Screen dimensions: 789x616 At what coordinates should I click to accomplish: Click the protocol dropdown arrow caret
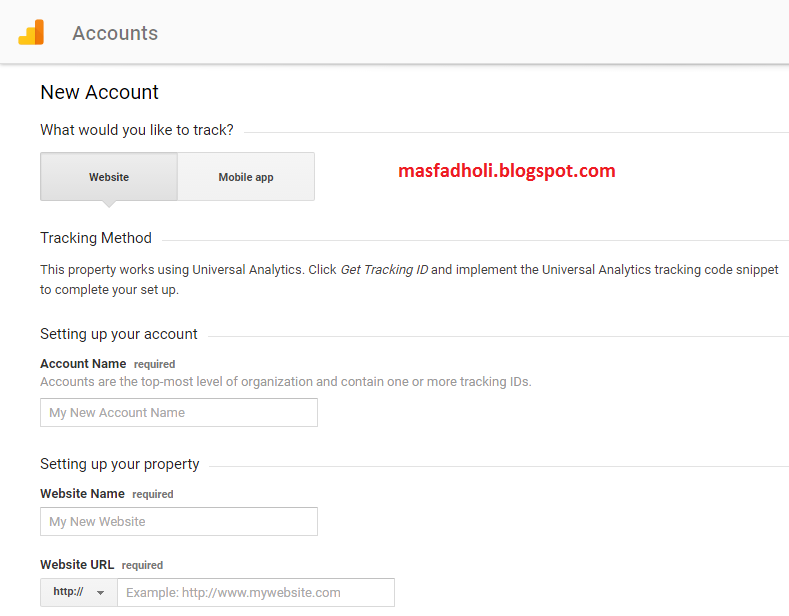point(100,593)
